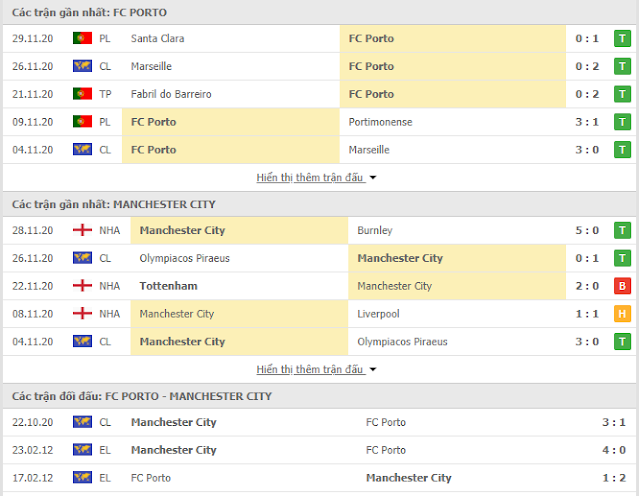Open 'Hiển thị thêm trận đấu' under FC Porto
This screenshot has height=496, width=639.
click(x=310, y=178)
